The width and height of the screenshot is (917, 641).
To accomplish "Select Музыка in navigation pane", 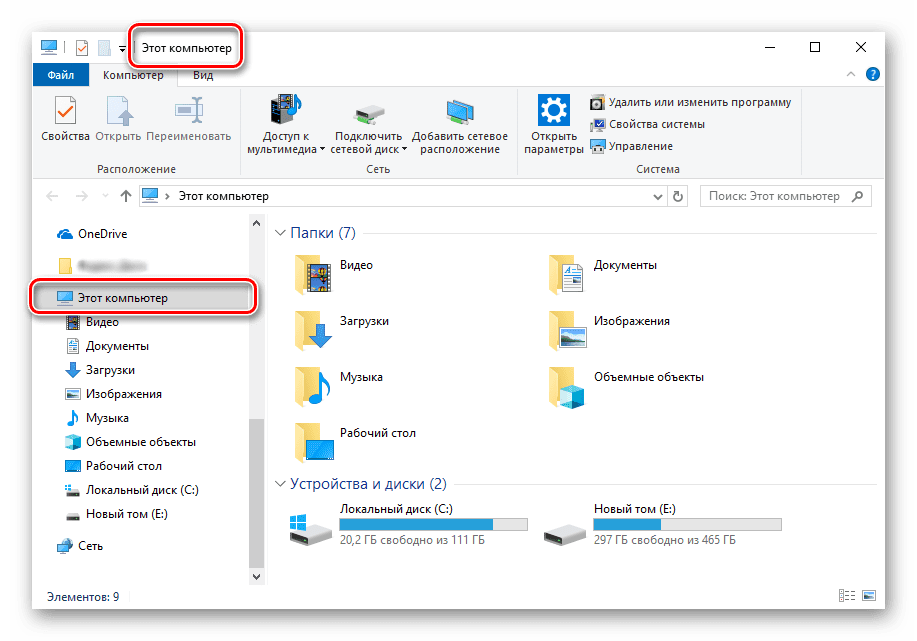I will [96, 418].
